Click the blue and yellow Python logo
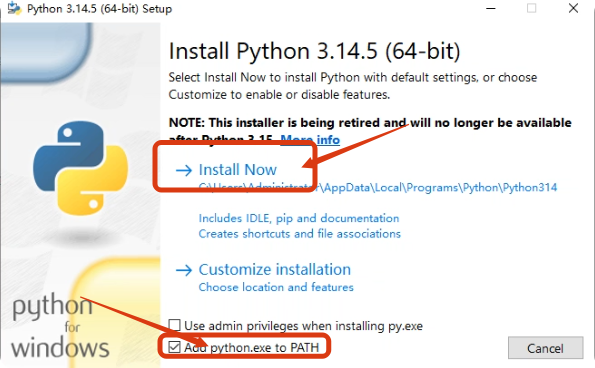 tap(80, 168)
